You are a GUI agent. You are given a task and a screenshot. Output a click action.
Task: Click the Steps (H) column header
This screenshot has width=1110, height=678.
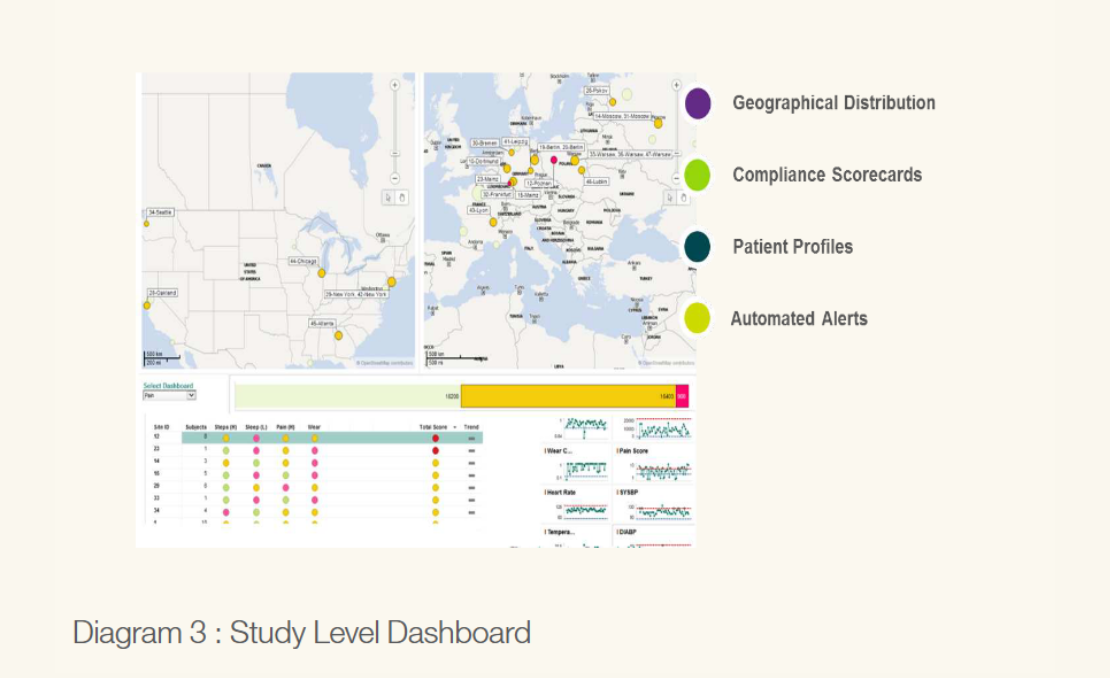point(225,427)
